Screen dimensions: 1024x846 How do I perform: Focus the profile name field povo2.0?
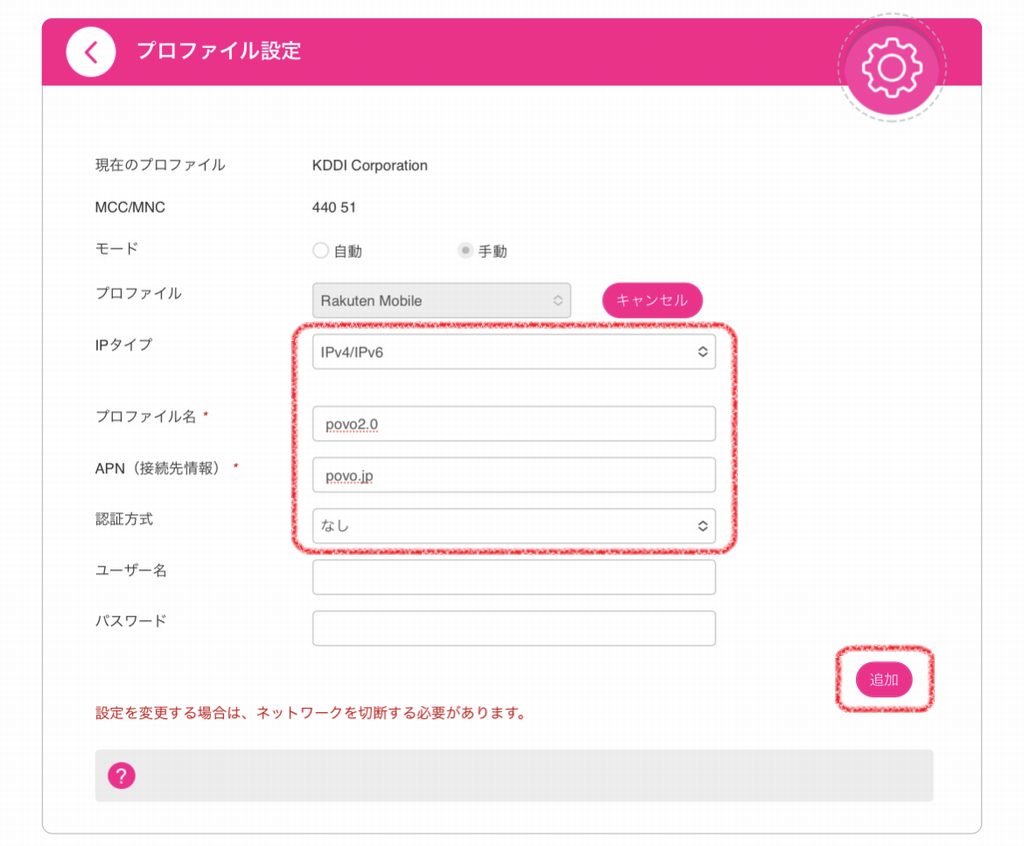point(514,424)
